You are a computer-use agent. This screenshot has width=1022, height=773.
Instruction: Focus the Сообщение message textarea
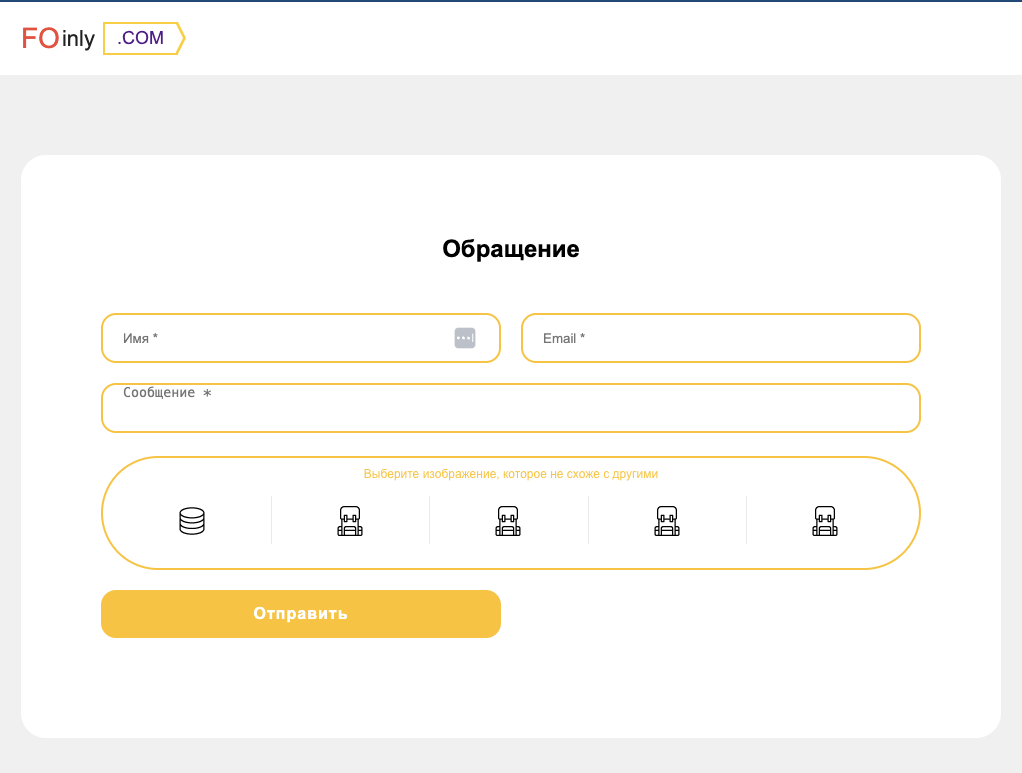(x=510, y=412)
